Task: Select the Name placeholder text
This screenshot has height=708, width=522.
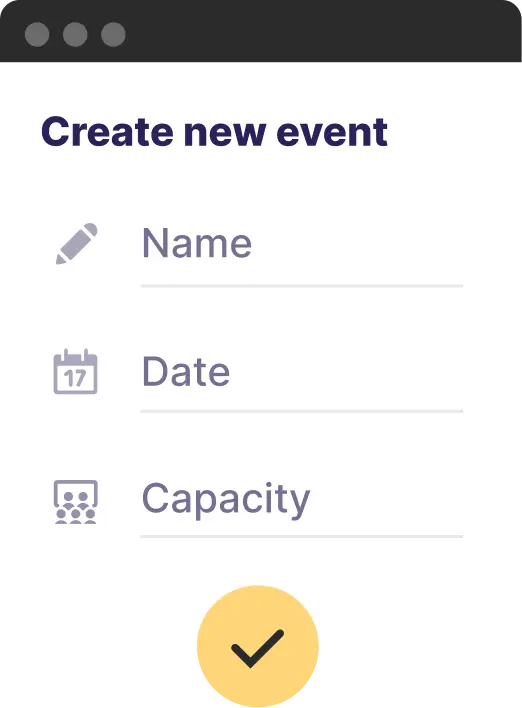Action: [x=197, y=243]
